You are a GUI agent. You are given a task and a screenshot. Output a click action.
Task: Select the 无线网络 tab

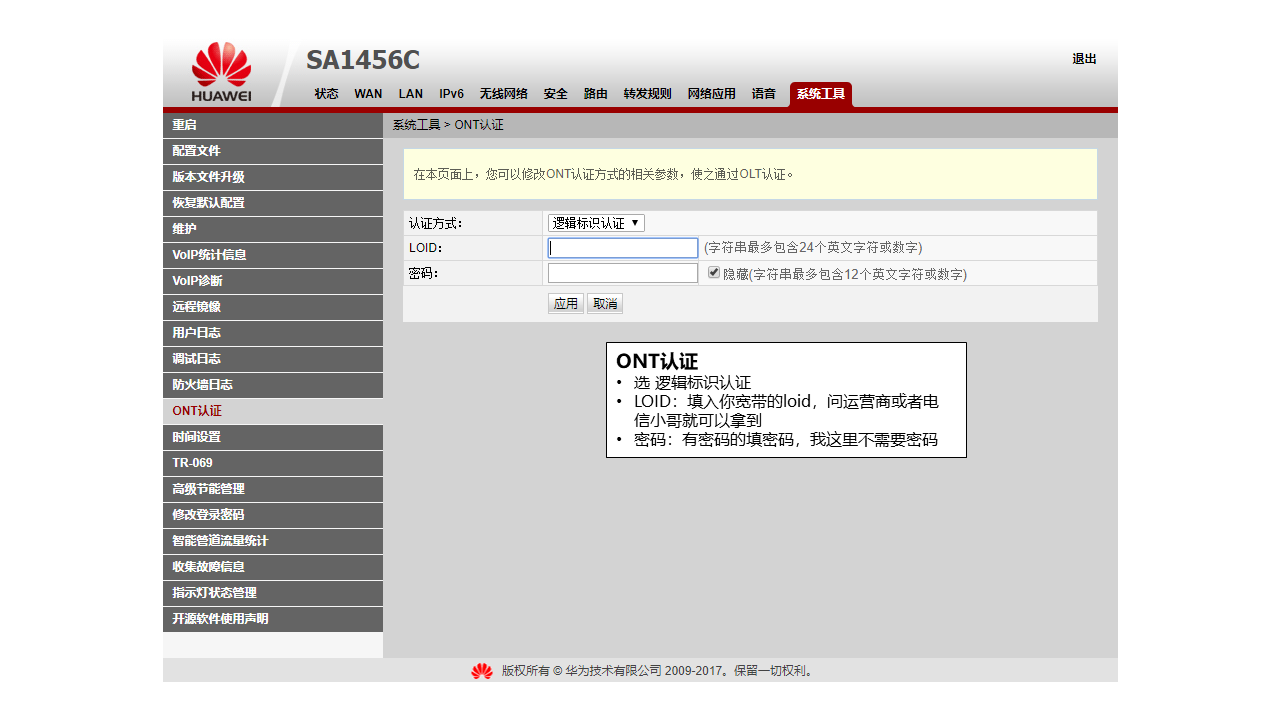pyautogui.click(x=503, y=94)
